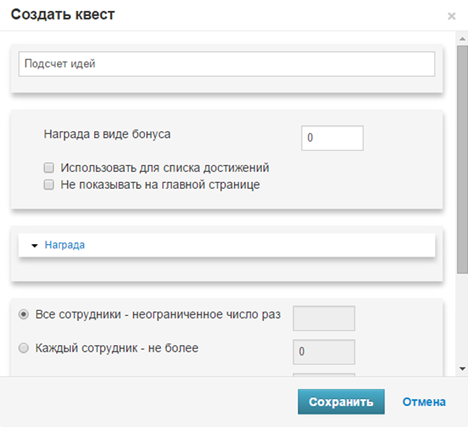
Task: Click the scrollbar track below the thumb
Action: [462, 318]
